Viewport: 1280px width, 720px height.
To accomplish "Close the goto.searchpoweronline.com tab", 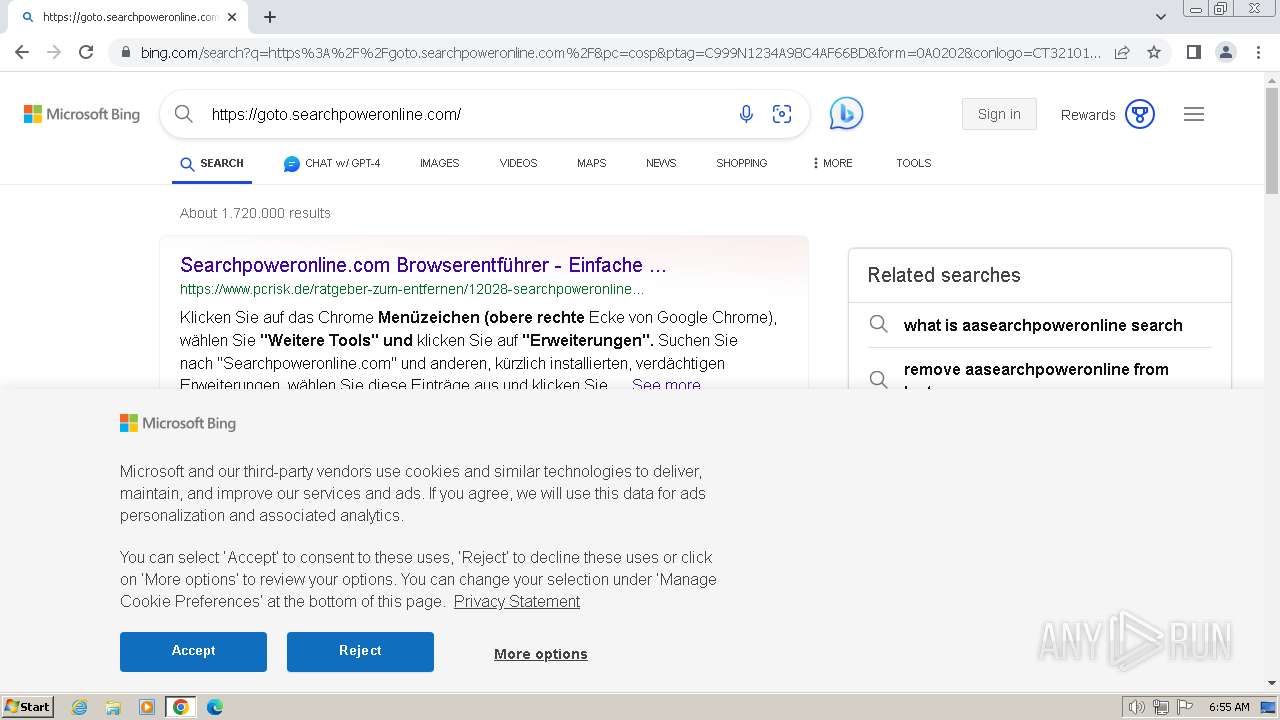I will [x=232, y=17].
